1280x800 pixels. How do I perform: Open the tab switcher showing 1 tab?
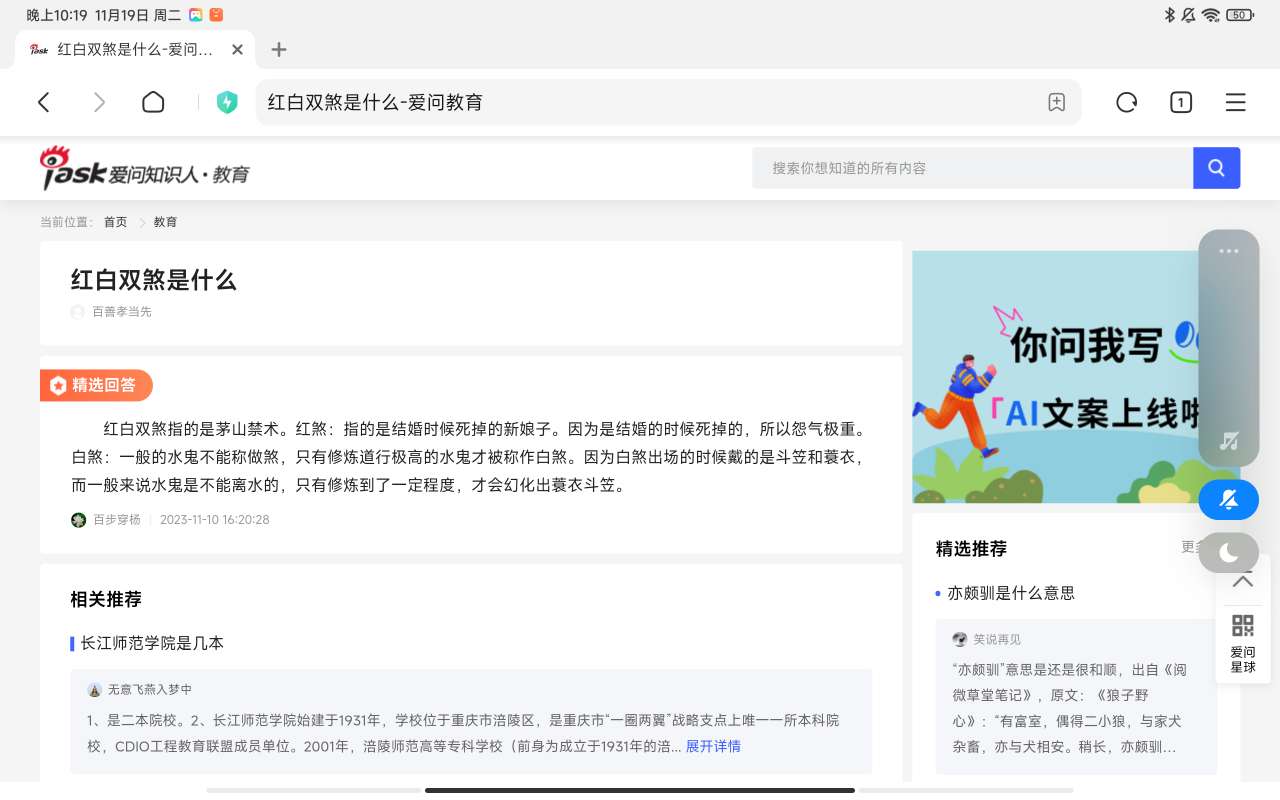click(1181, 102)
